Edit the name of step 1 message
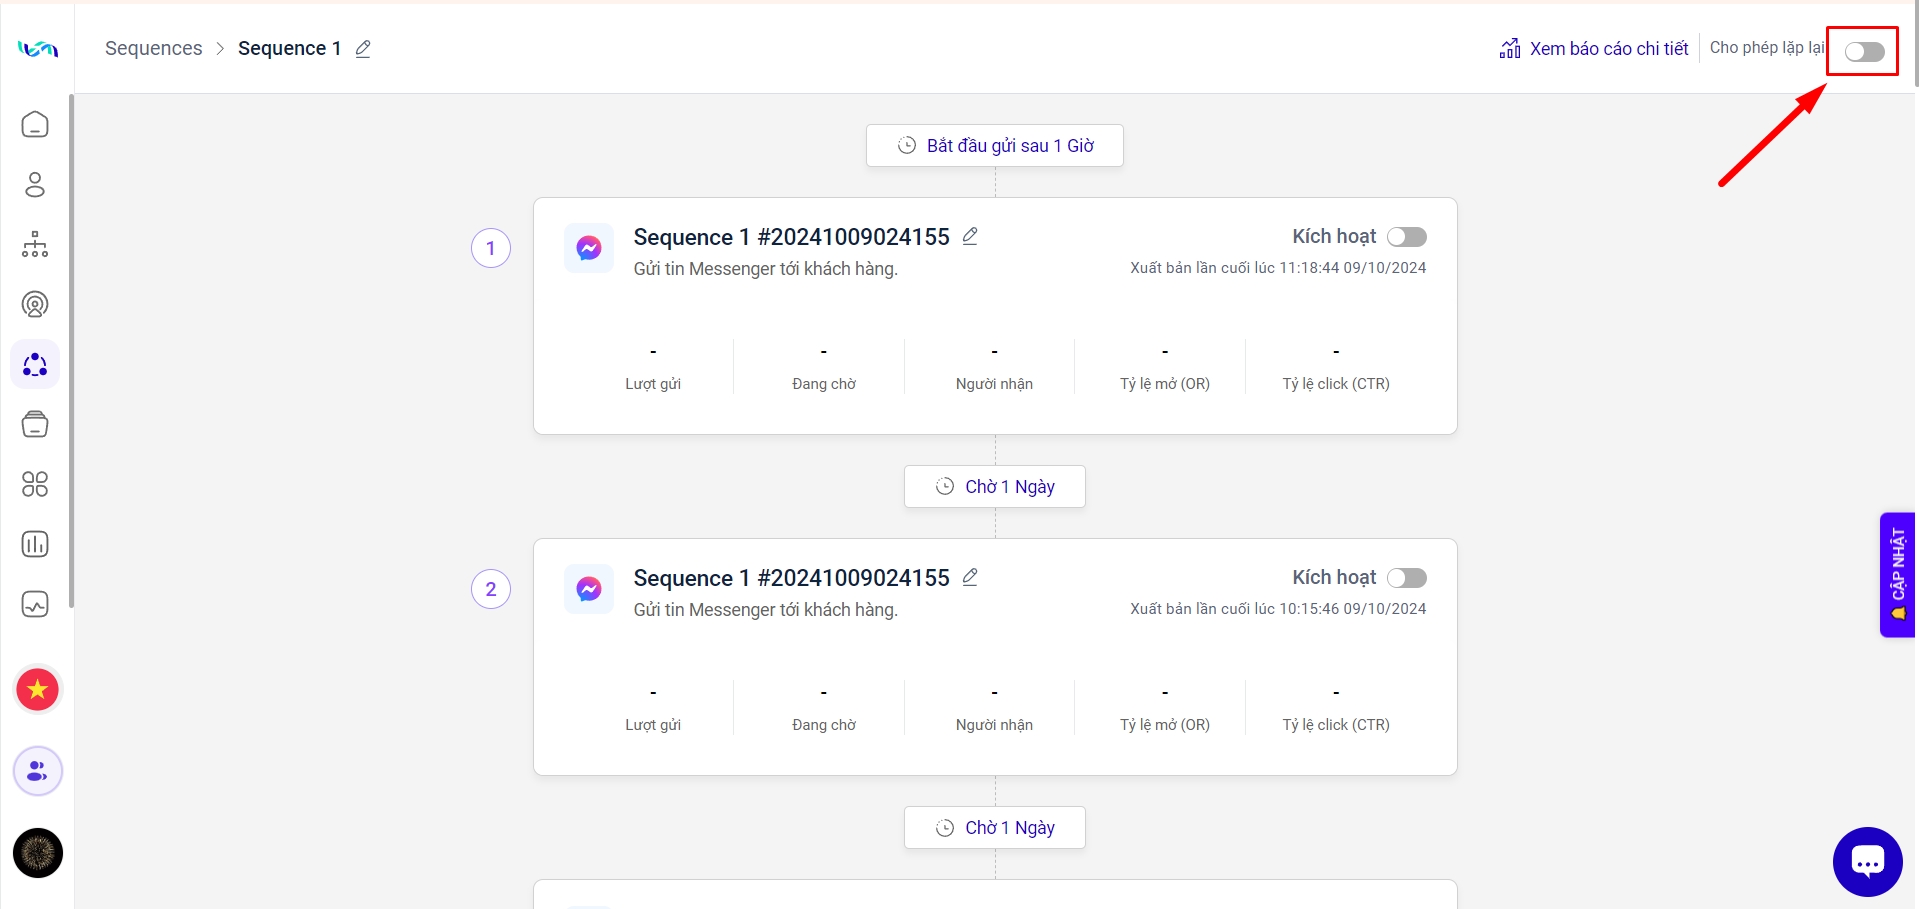Screen dimensions: 1919x909 pyautogui.click(x=970, y=236)
